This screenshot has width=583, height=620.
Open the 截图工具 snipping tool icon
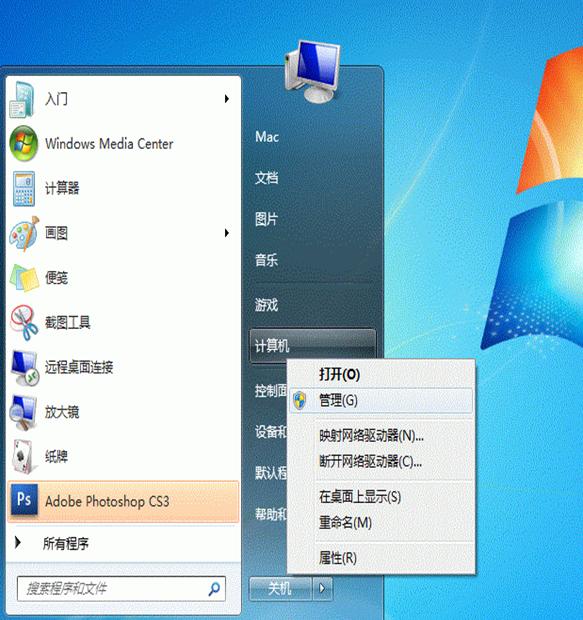tap(24, 322)
